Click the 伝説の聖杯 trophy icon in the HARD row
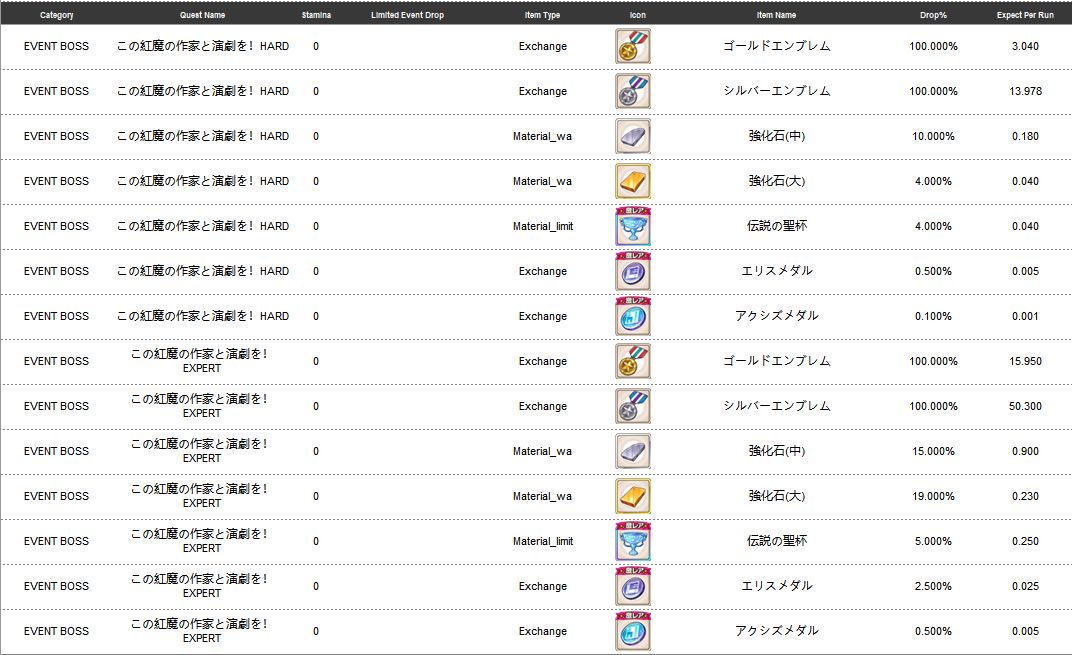Image resolution: width=1072 pixels, height=655 pixels. [632, 226]
